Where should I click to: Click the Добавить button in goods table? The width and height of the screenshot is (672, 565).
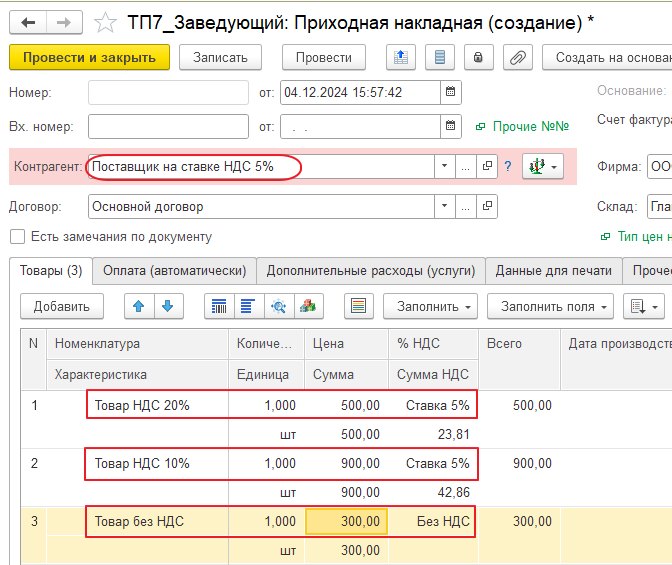(x=62, y=306)
